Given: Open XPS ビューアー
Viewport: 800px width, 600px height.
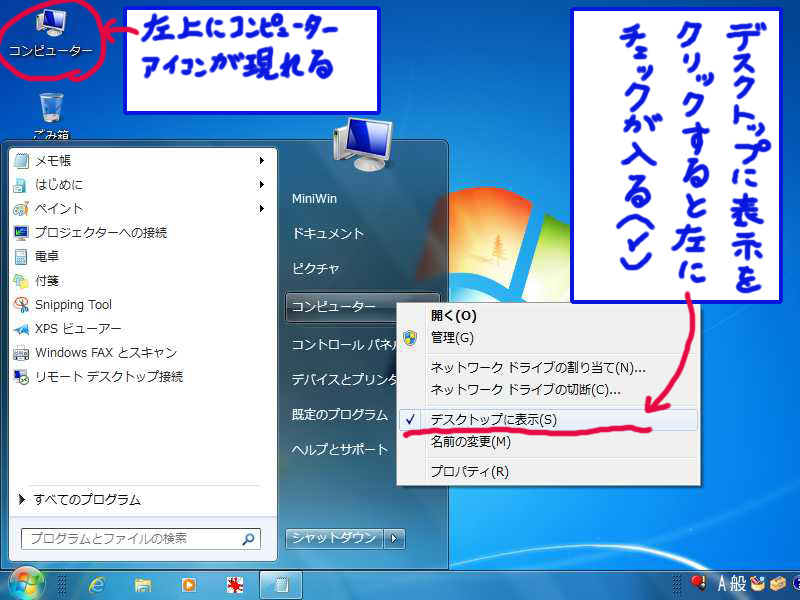Looking at the screenshot, I should click(x=75, y=329).
